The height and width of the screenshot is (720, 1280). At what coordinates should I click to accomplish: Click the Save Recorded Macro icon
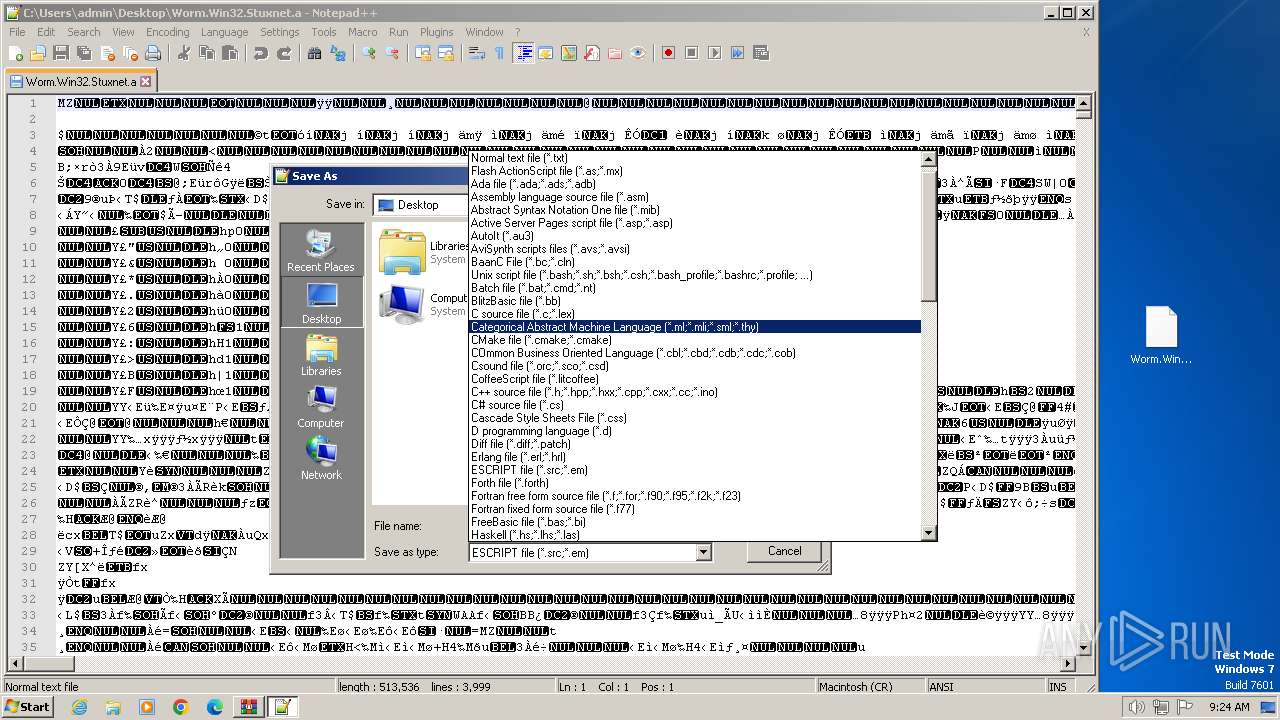tap(760, 53)
